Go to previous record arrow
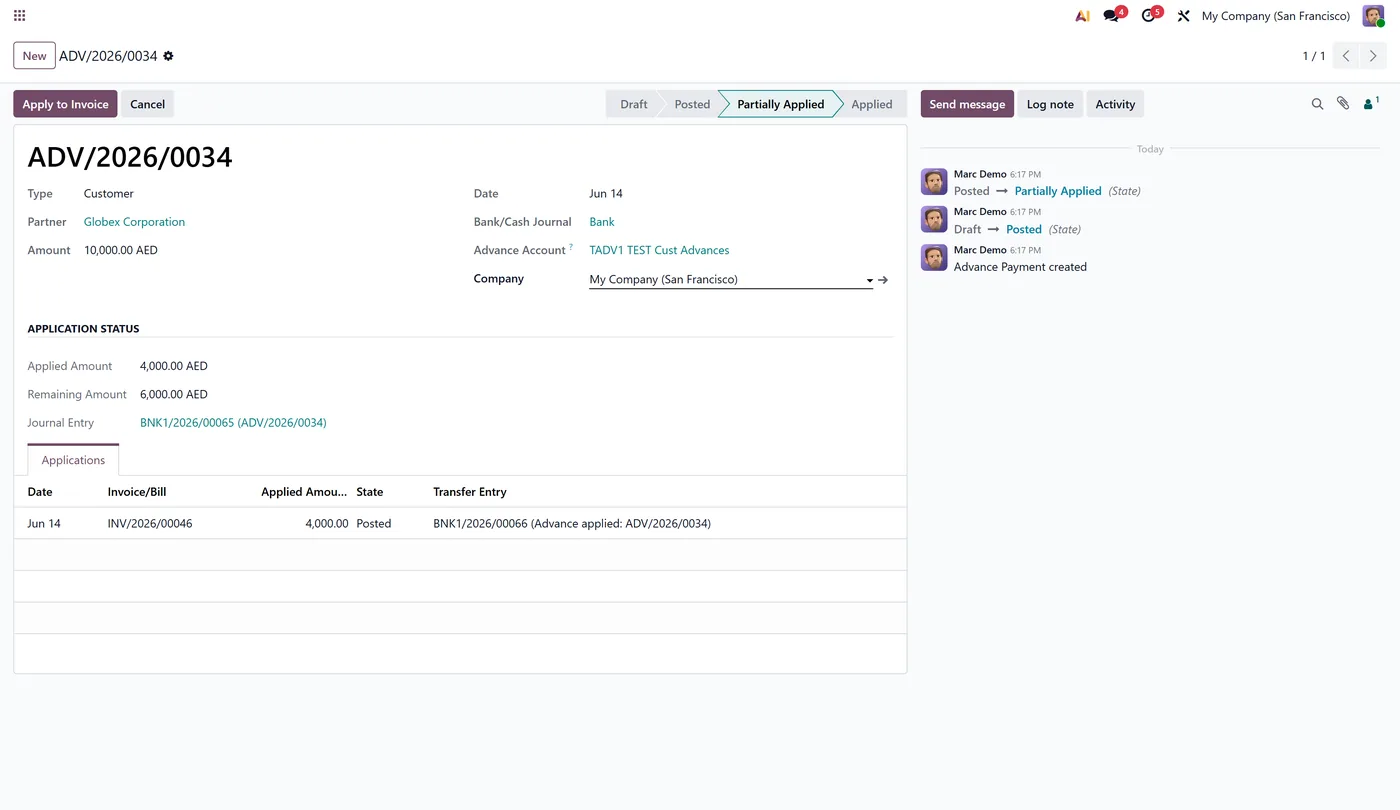1400x810 pixels. [x=1346, y=56]
